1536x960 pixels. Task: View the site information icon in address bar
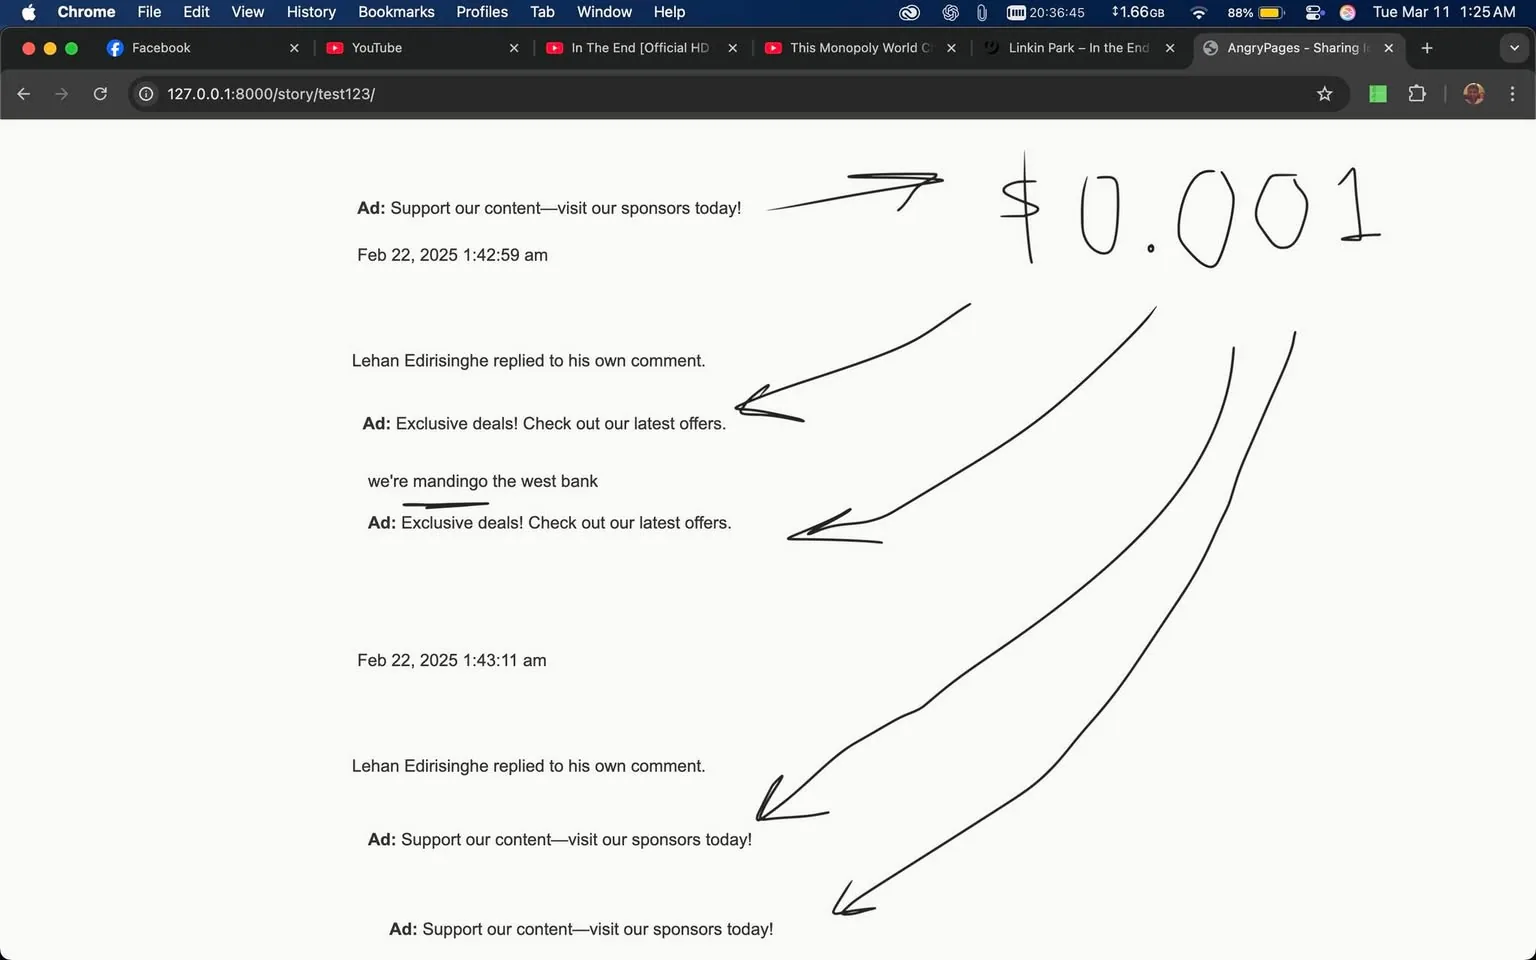(x=146, y=94)
